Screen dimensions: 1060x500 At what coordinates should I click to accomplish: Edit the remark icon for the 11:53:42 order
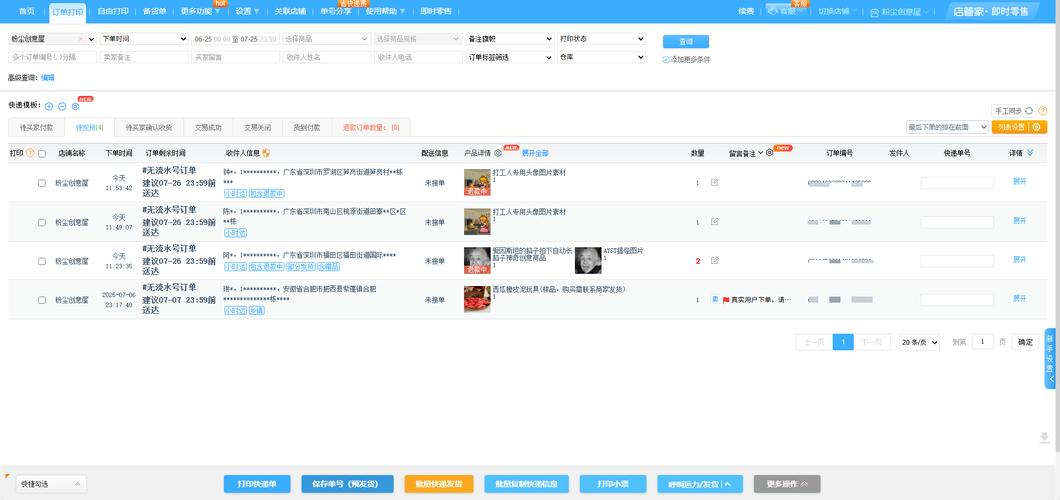tap(715, 182)
